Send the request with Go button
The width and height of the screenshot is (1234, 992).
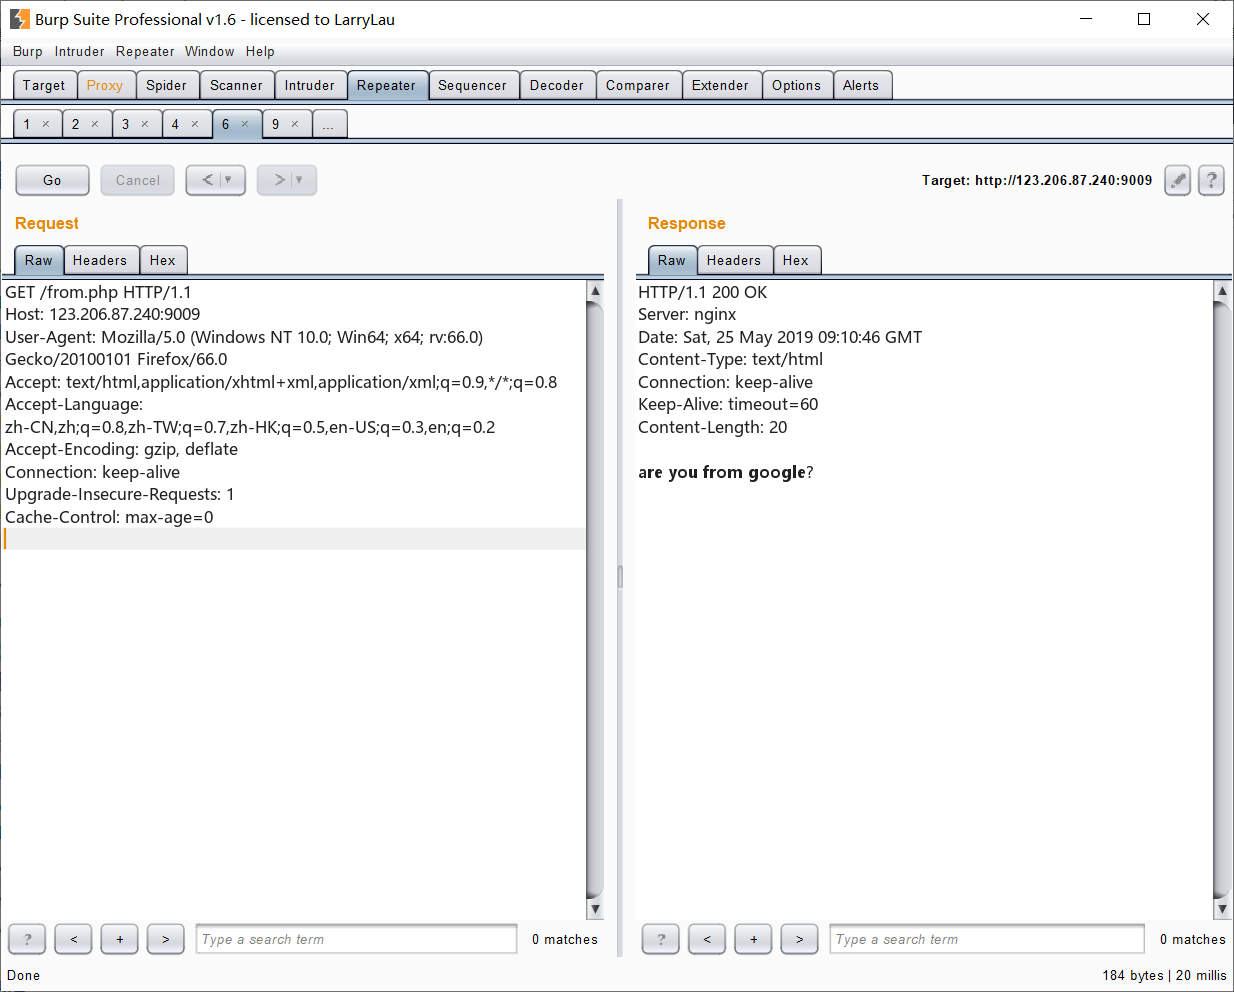tap(52, 180)
